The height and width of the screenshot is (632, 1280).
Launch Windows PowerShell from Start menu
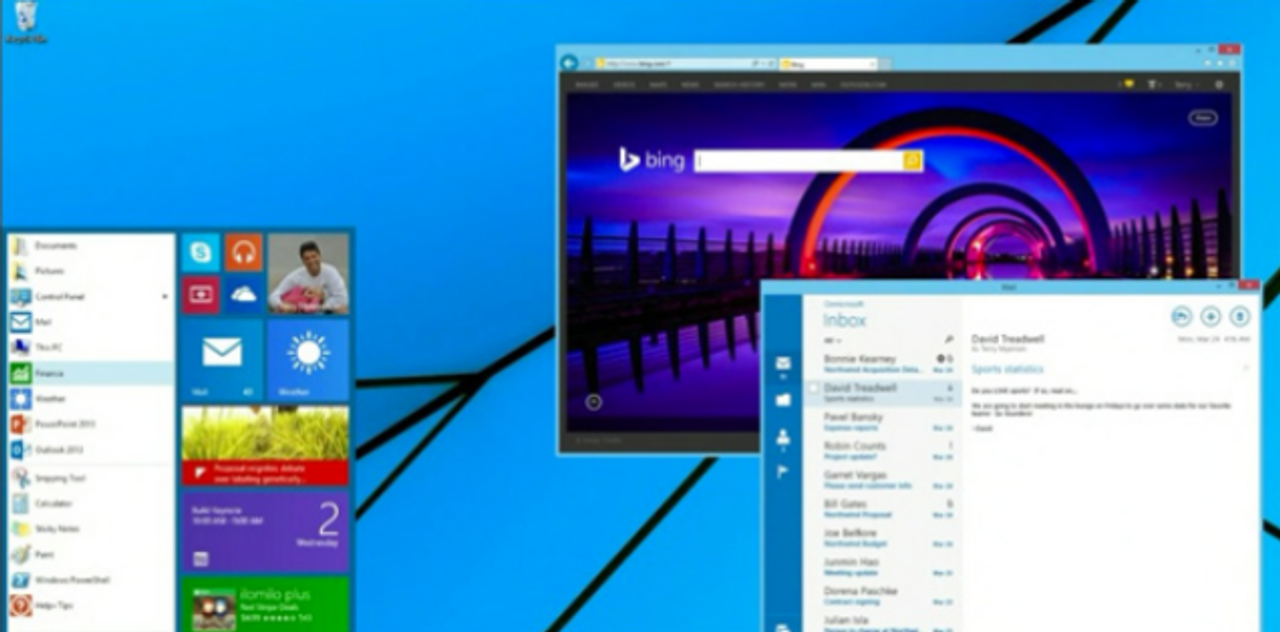(91, 580)
